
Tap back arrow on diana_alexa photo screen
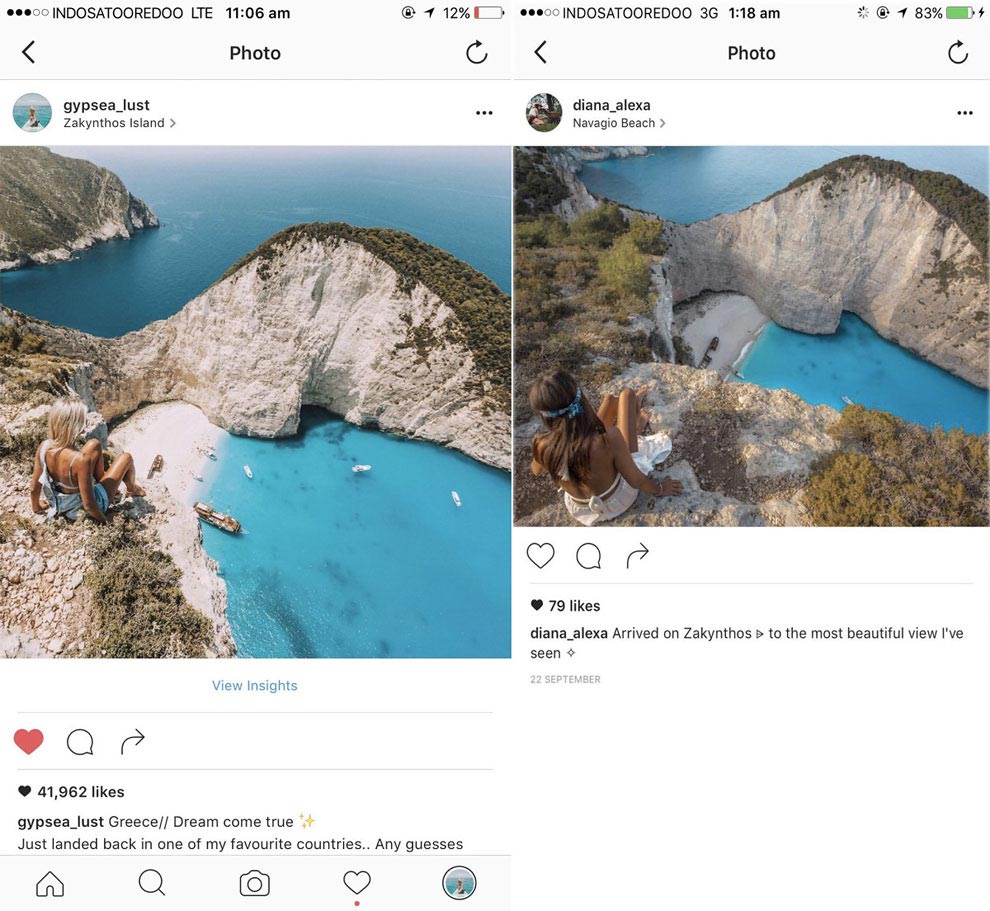pyautogui.click(x=540, y=53)
